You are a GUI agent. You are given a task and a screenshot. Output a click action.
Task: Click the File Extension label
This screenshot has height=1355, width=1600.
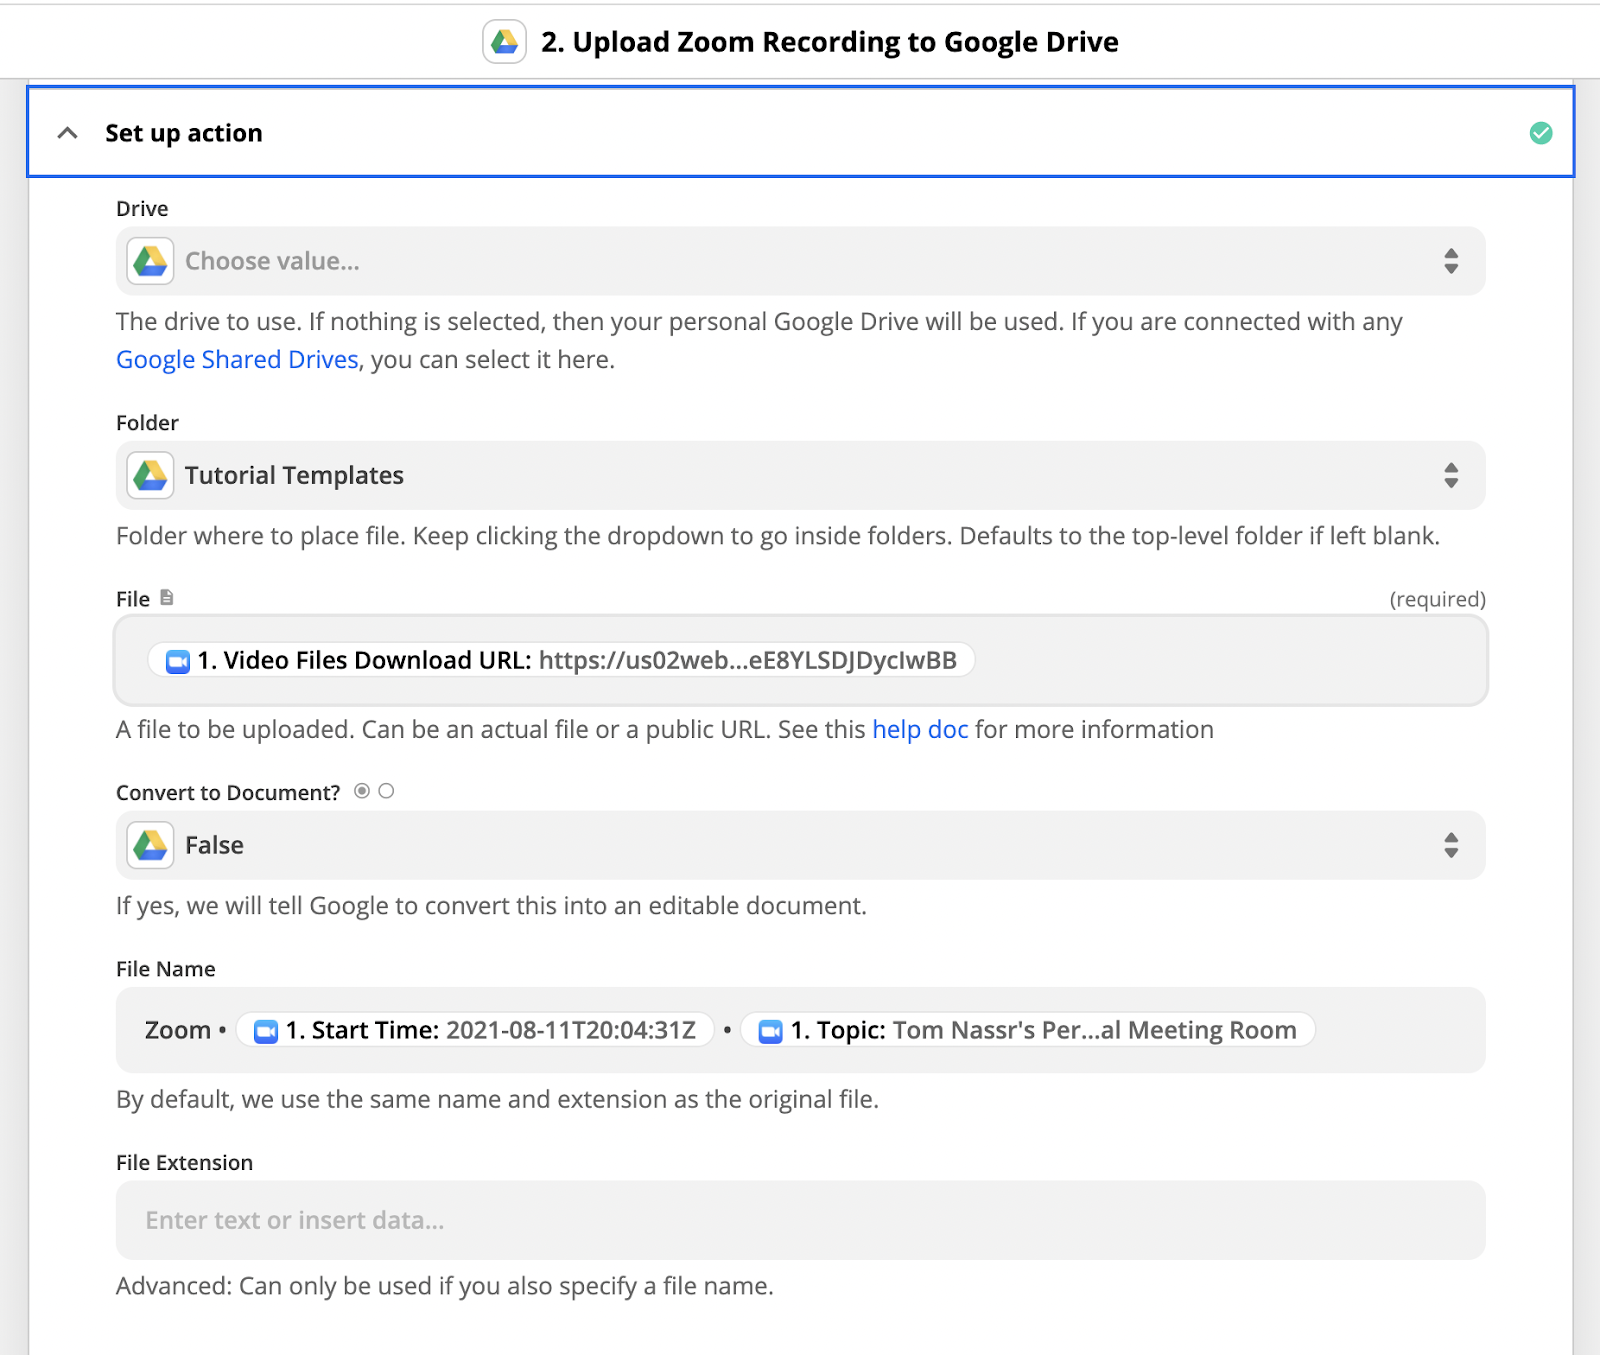point(184,1162)
